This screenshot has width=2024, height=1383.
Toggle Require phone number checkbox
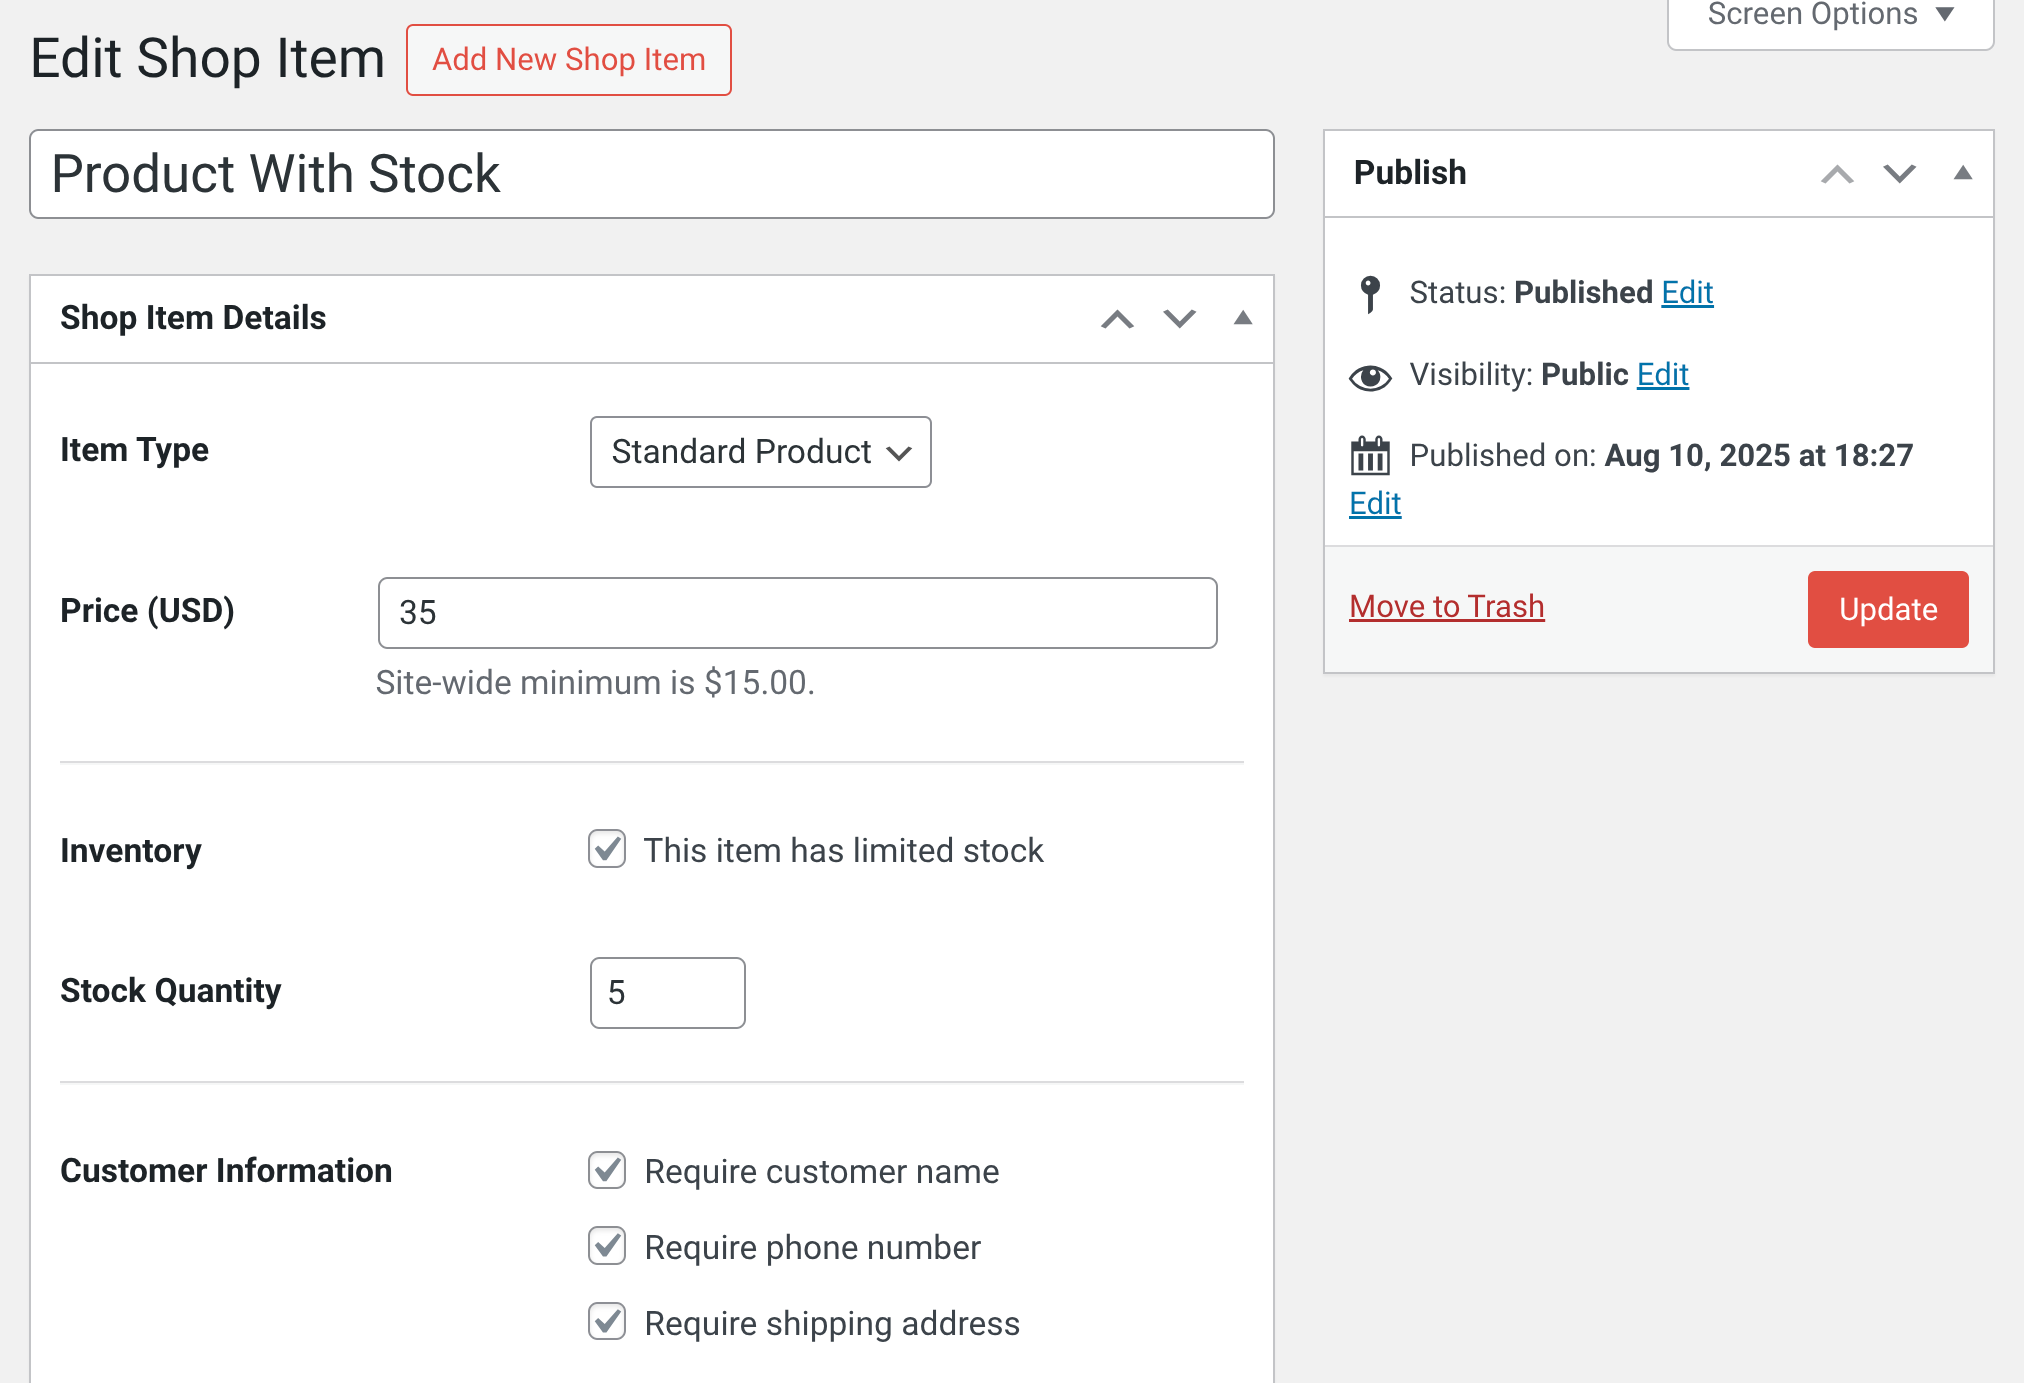(607, 1246)
